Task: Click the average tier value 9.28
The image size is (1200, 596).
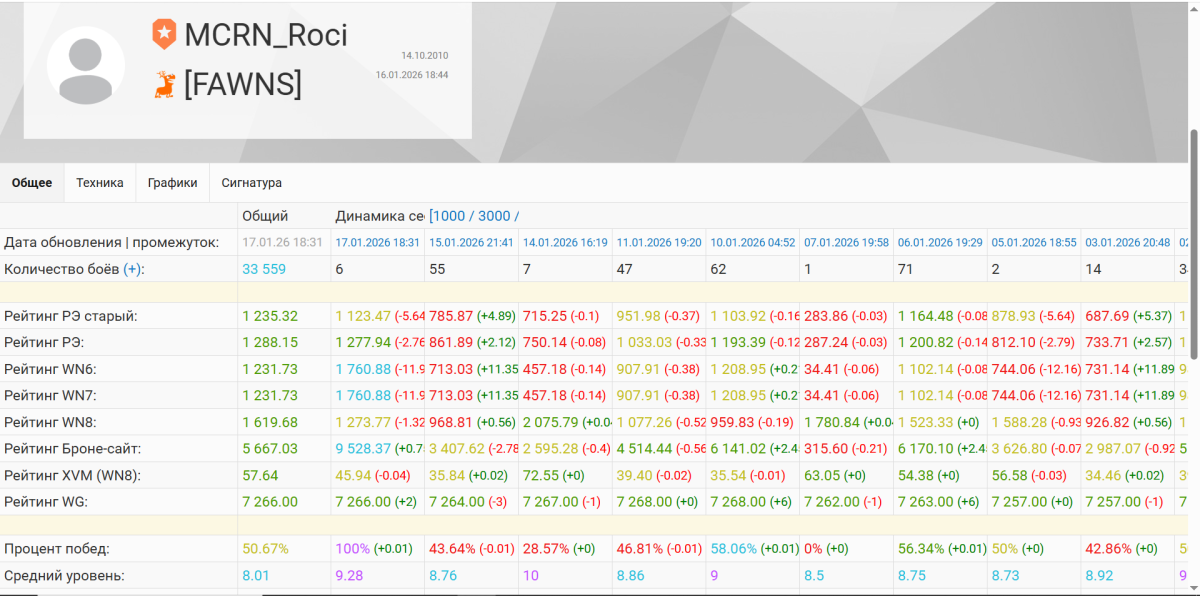Action: [x=350, y=576]
